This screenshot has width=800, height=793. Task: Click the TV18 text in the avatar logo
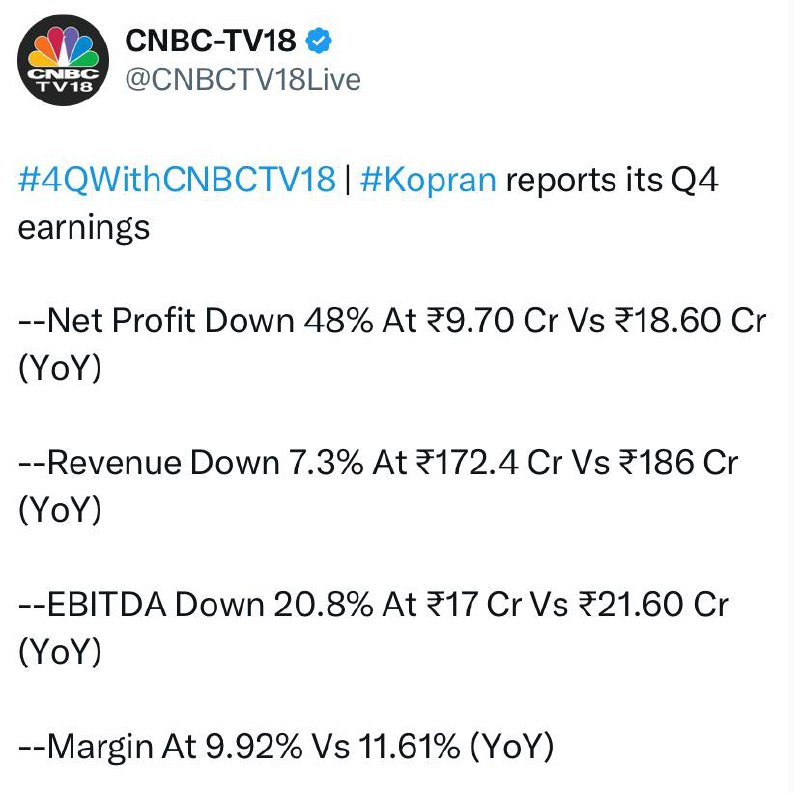(65, 86)
